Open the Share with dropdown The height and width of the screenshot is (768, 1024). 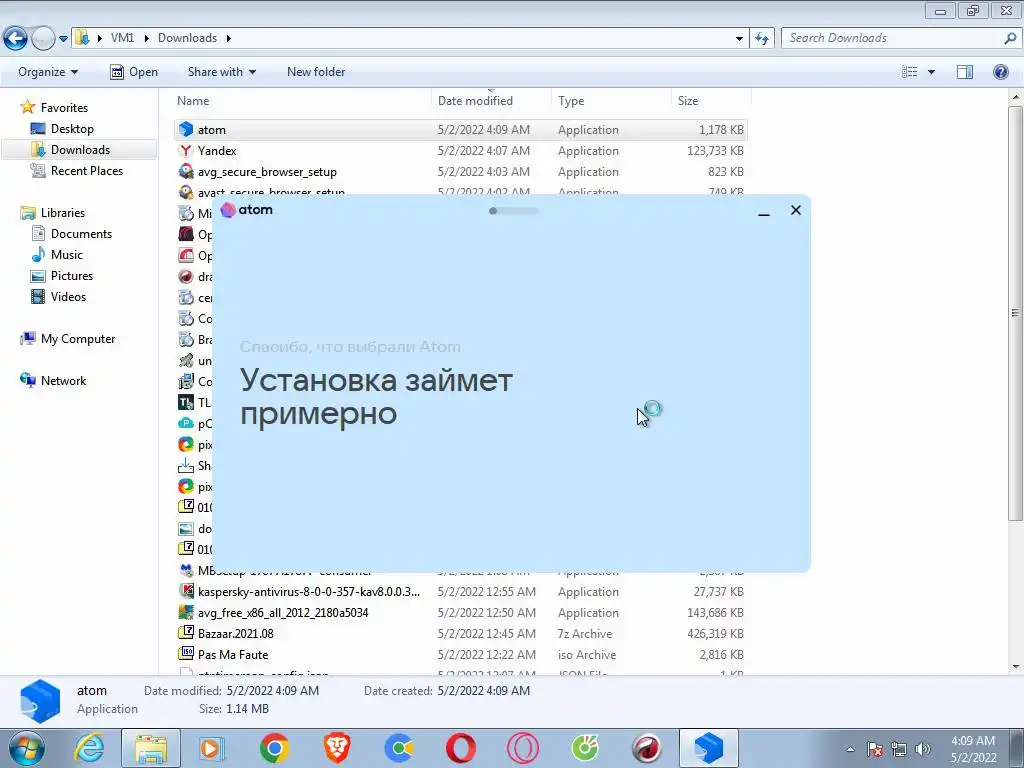click(x=221, y=72)
